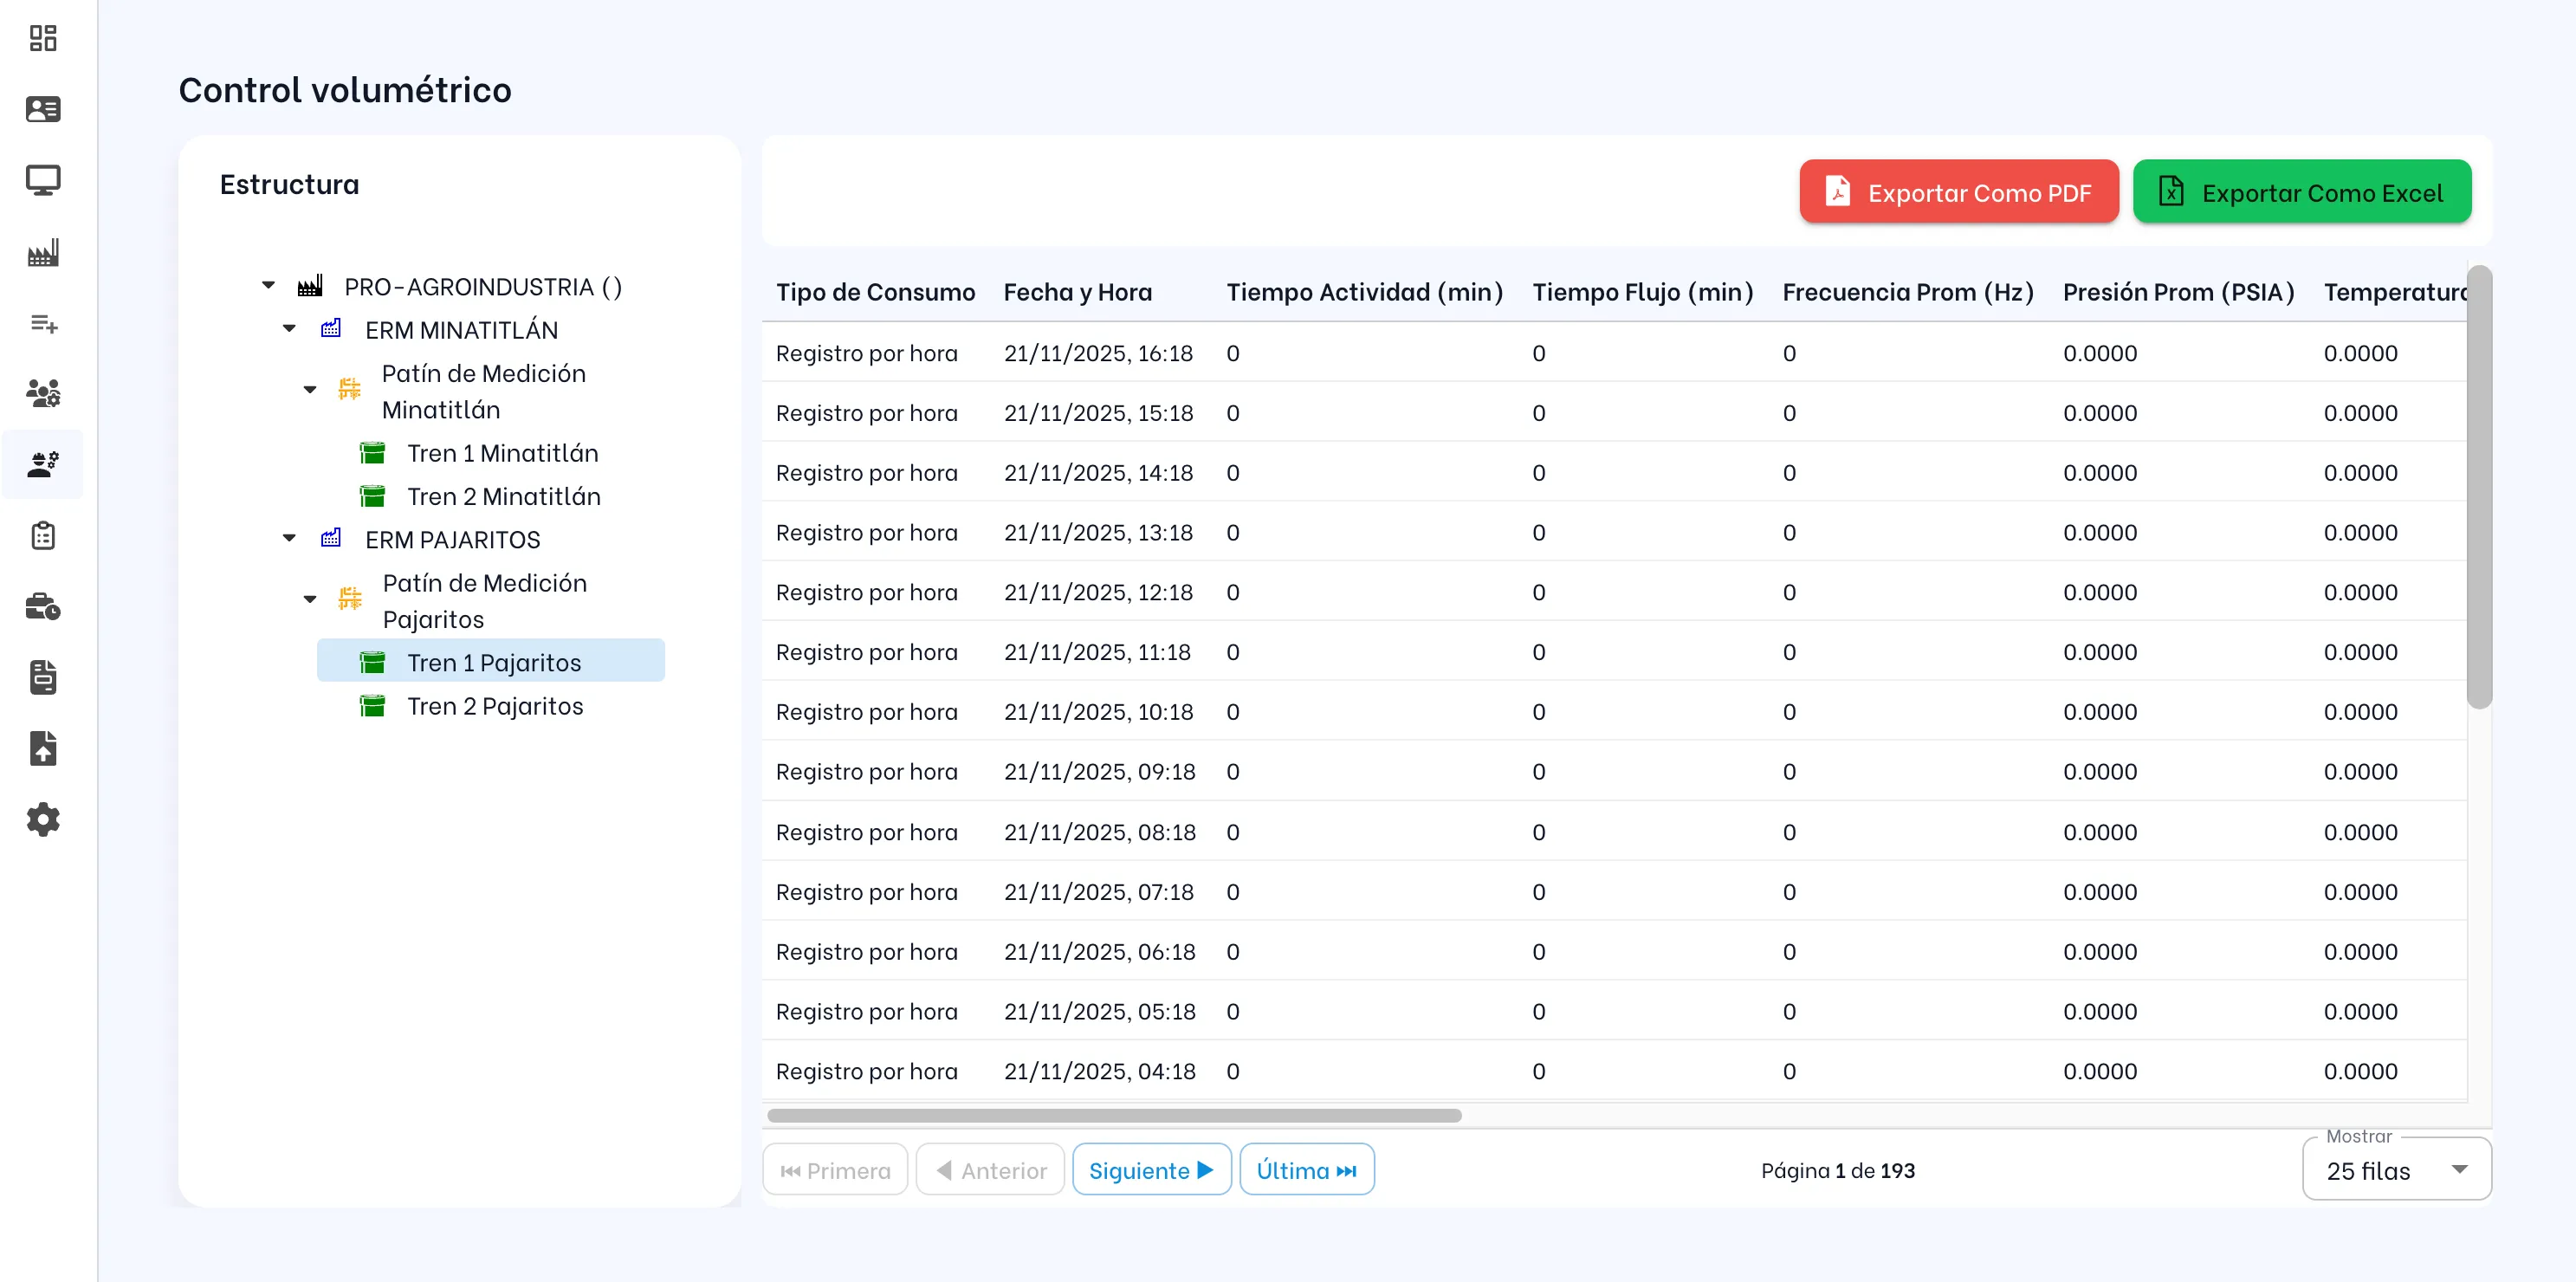Viewport: 2576px width, 1282px height.
Task: Click the vertical table scrollbar
Action: [x=2478, y=487]
